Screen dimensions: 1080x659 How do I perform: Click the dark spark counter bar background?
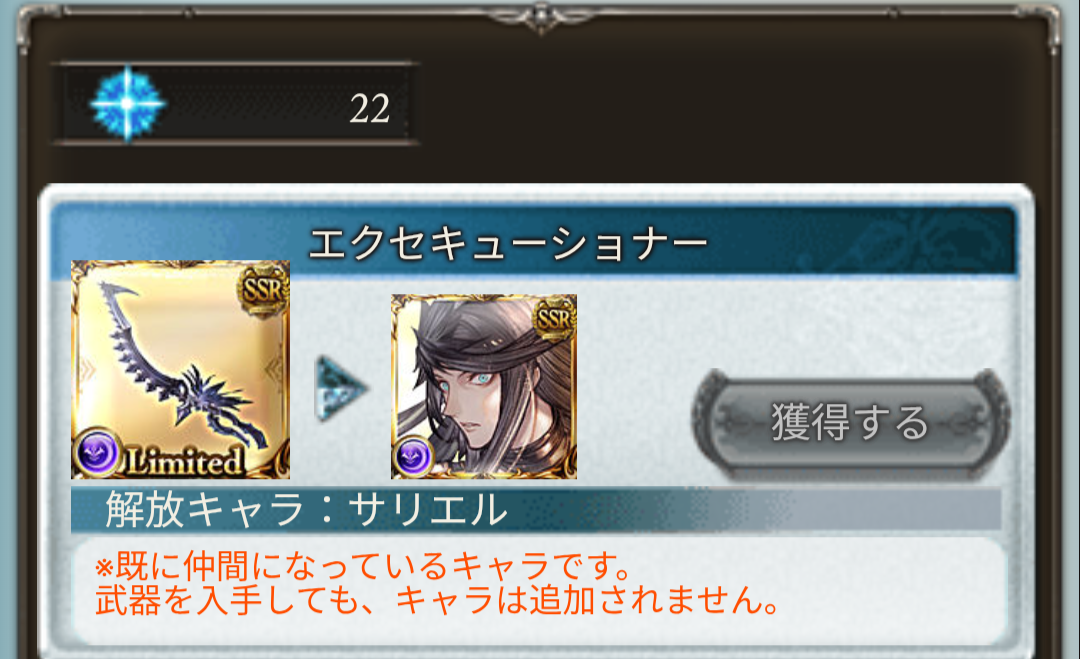(236, 104)
